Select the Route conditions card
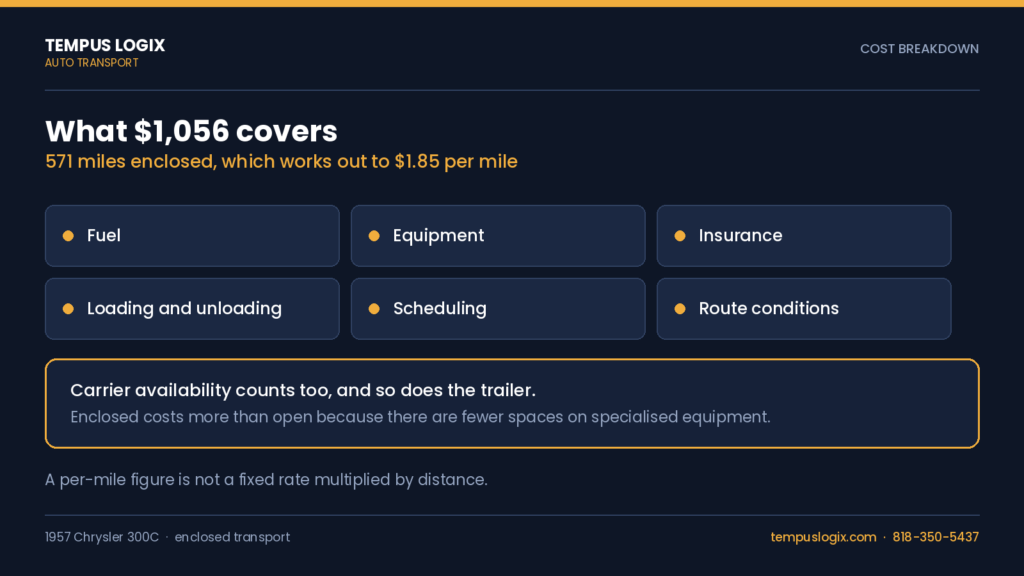 pos(804,309)
